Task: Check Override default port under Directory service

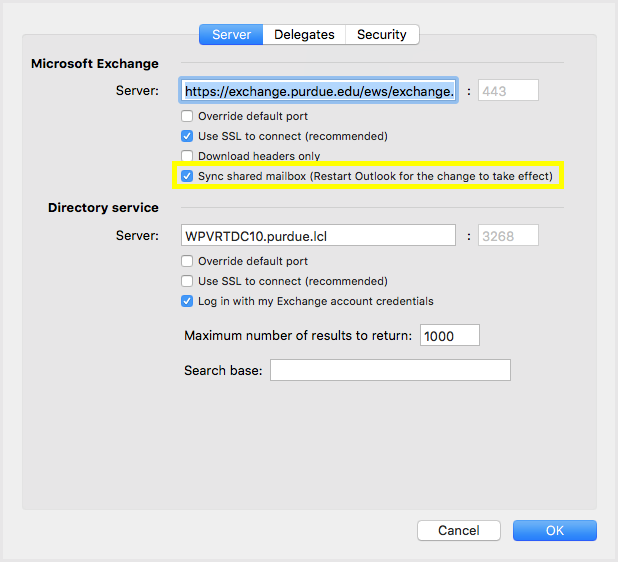Action: (x=187, y=261)
